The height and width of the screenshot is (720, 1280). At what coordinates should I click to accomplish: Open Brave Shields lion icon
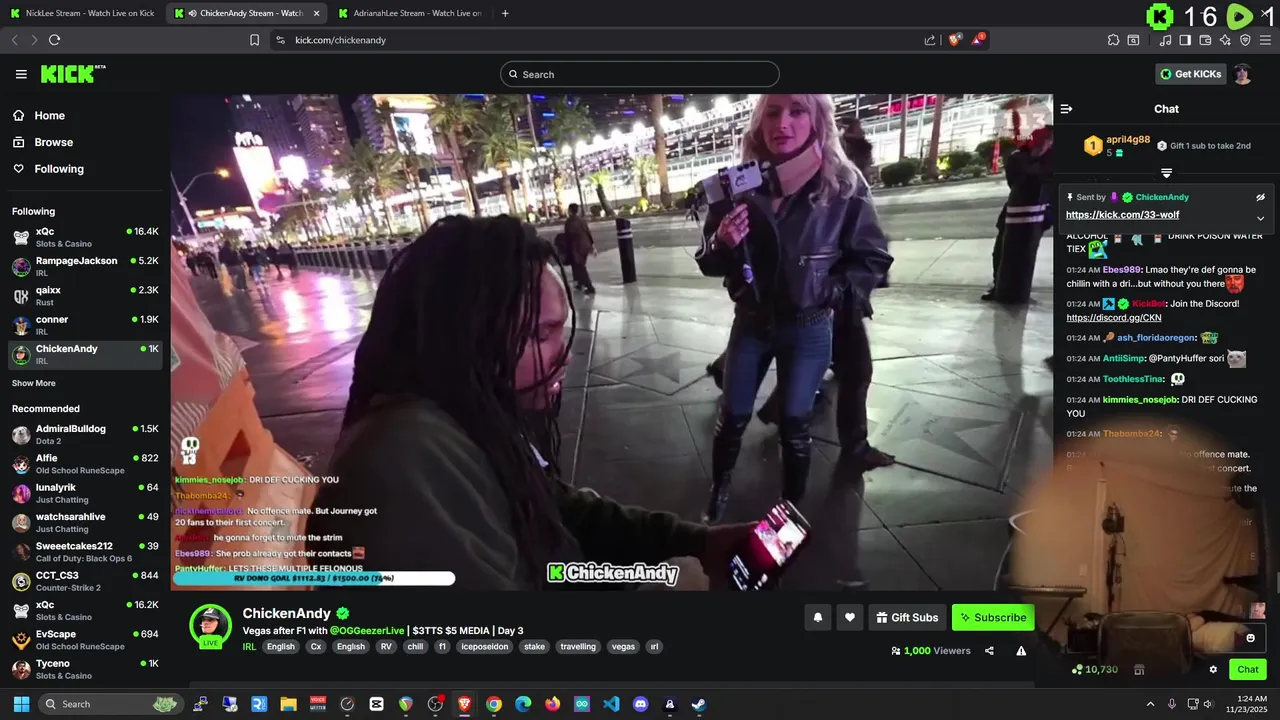(955, 40)
